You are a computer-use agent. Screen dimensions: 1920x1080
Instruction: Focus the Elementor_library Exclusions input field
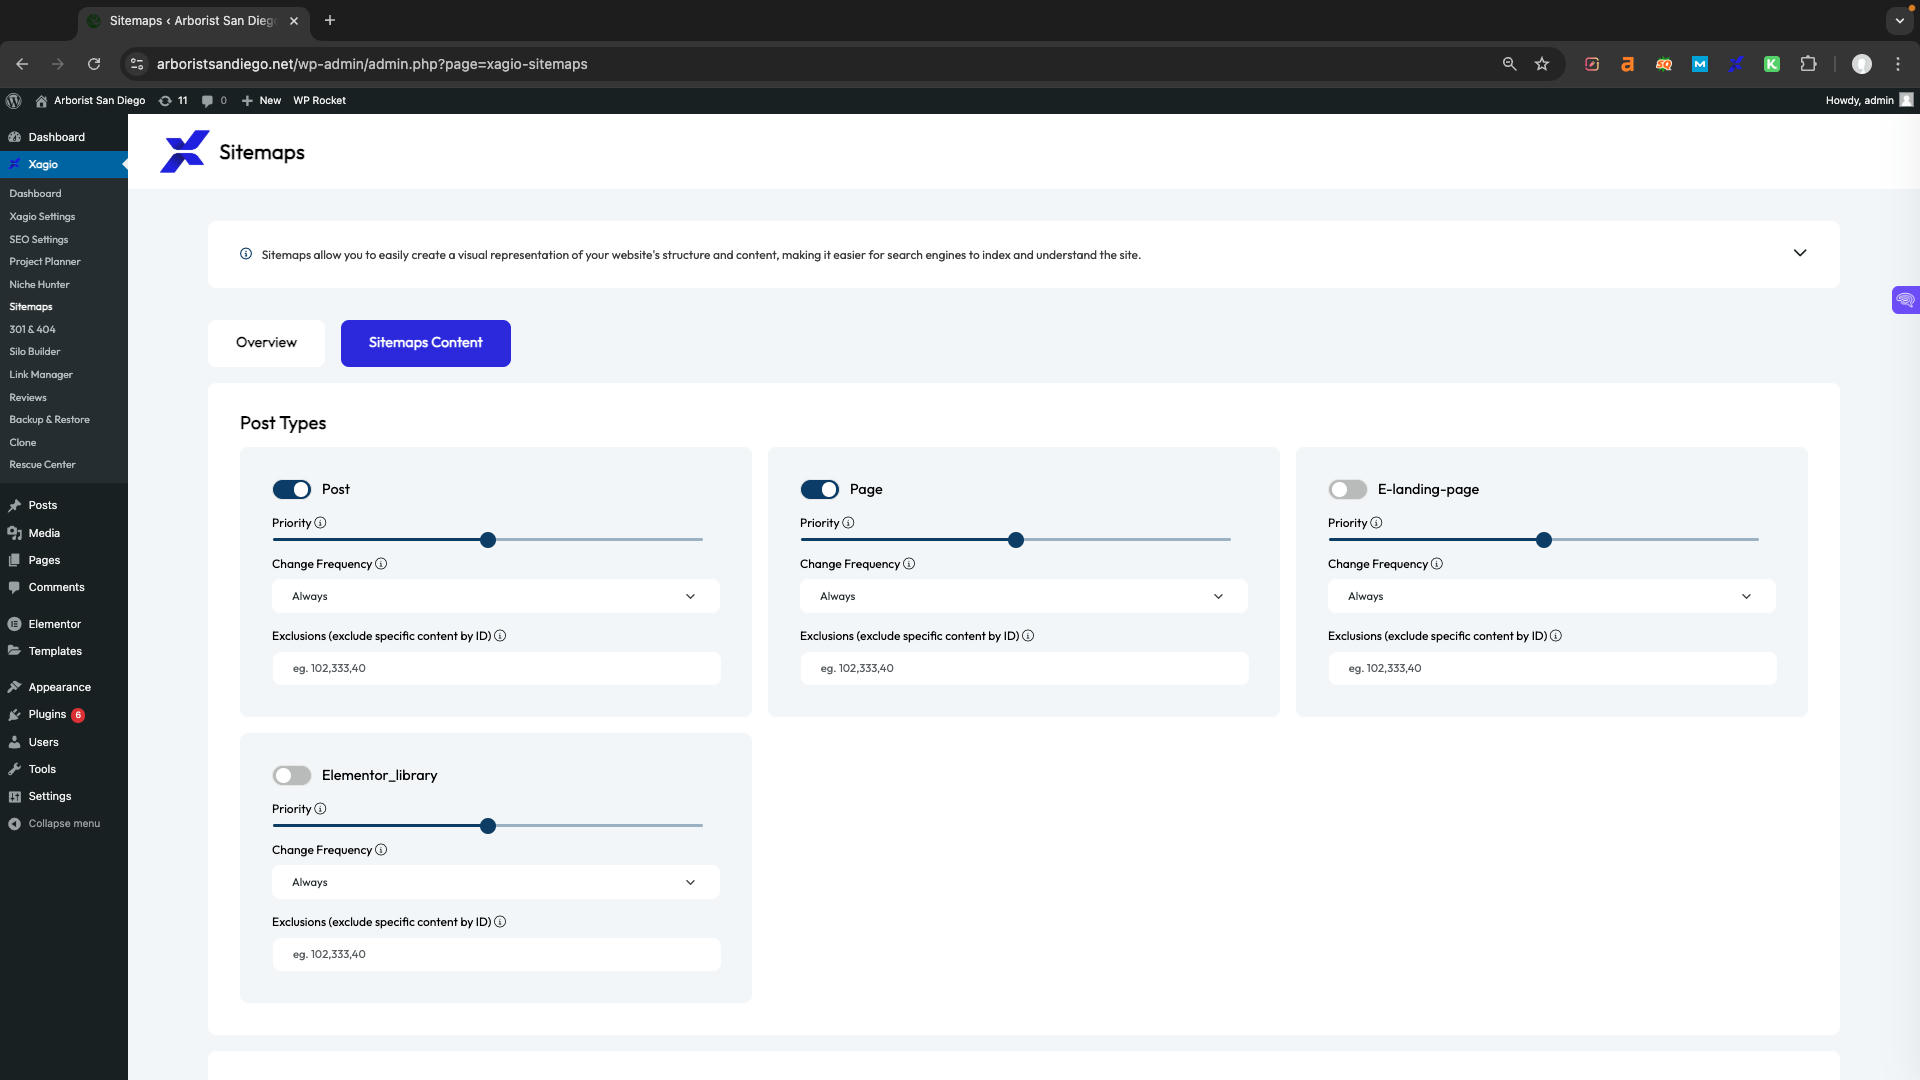point(496,954)
